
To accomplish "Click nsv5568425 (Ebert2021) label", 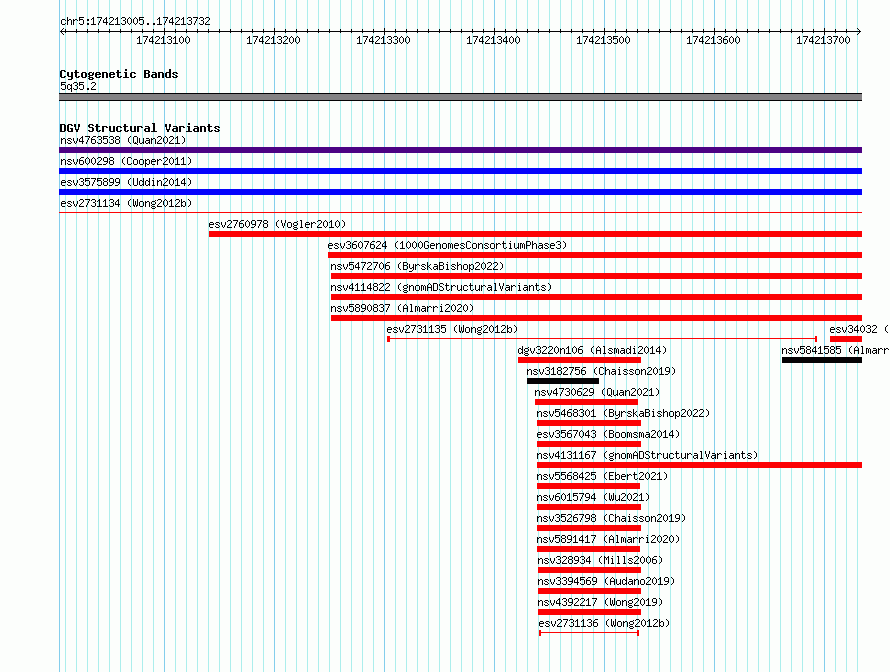I will point(602,476).
